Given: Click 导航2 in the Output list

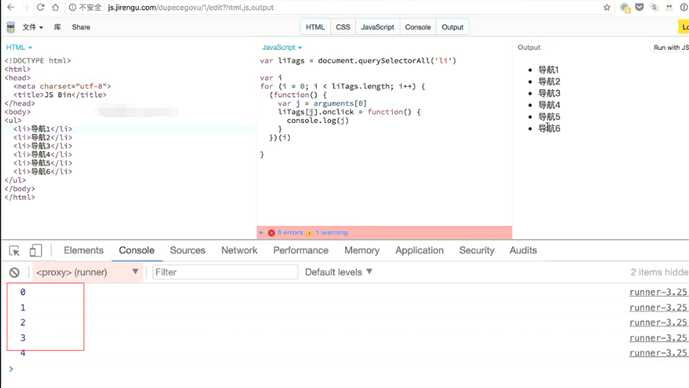Looking at the screenshot, I should (x=549, y=82).
